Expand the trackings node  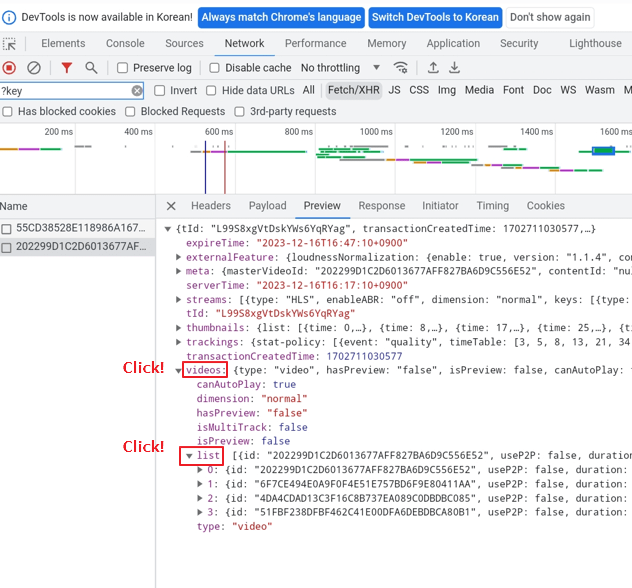[x=178, y=342]
